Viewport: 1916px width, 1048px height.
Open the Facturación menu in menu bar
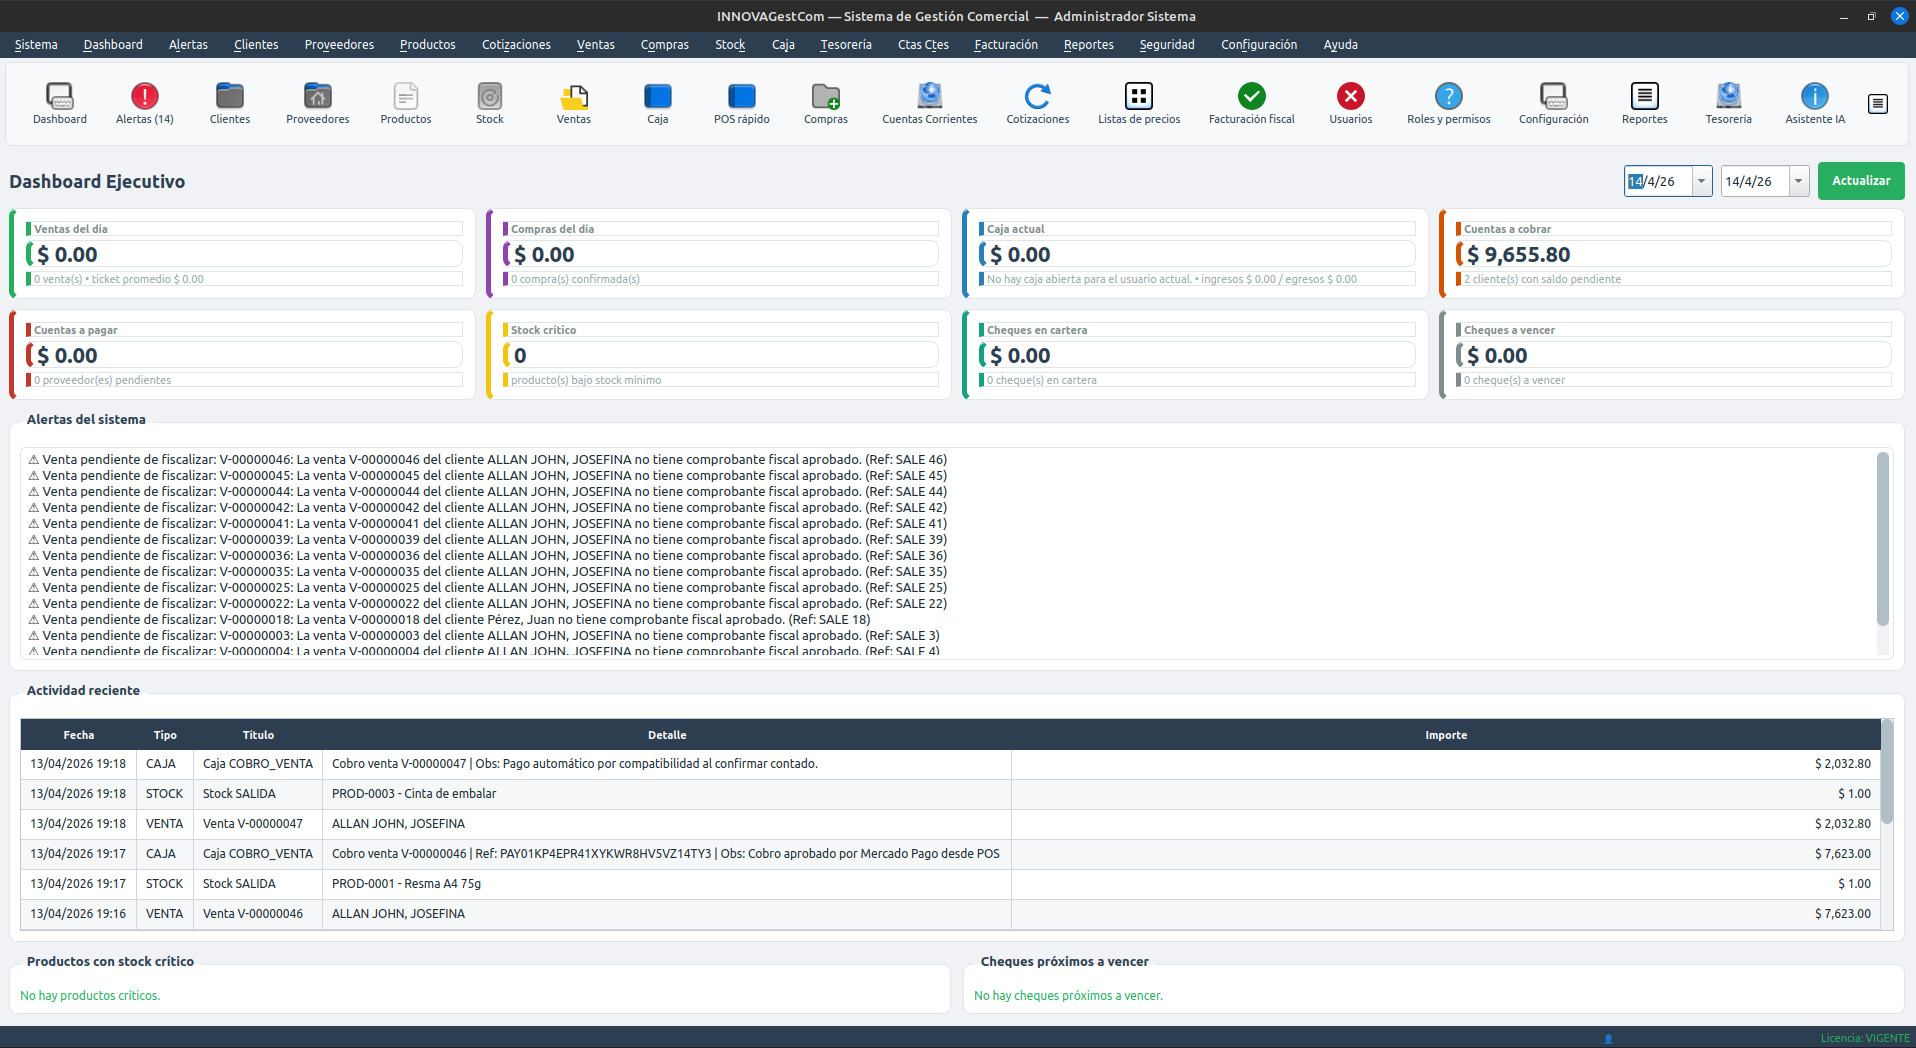(1005, 45)
